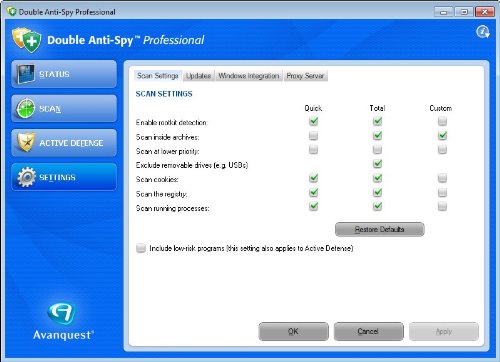The height and width of the screenshot is (362, 500).
Task: Click the Custom column header
Action: tap(441, 108)
